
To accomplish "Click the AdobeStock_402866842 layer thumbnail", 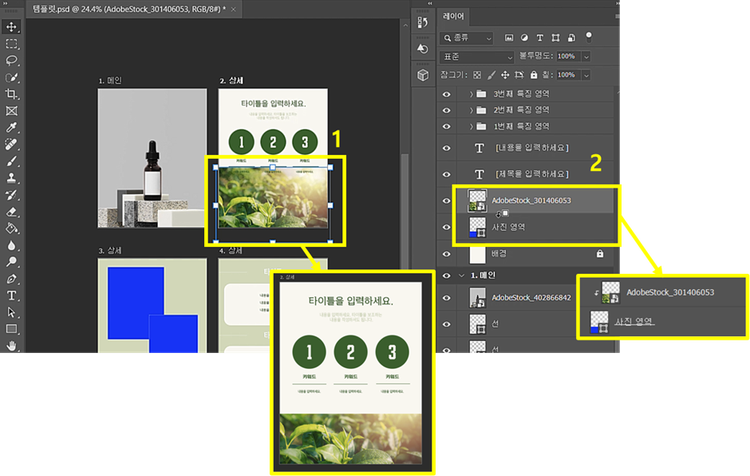I will [x=477, y=298].
